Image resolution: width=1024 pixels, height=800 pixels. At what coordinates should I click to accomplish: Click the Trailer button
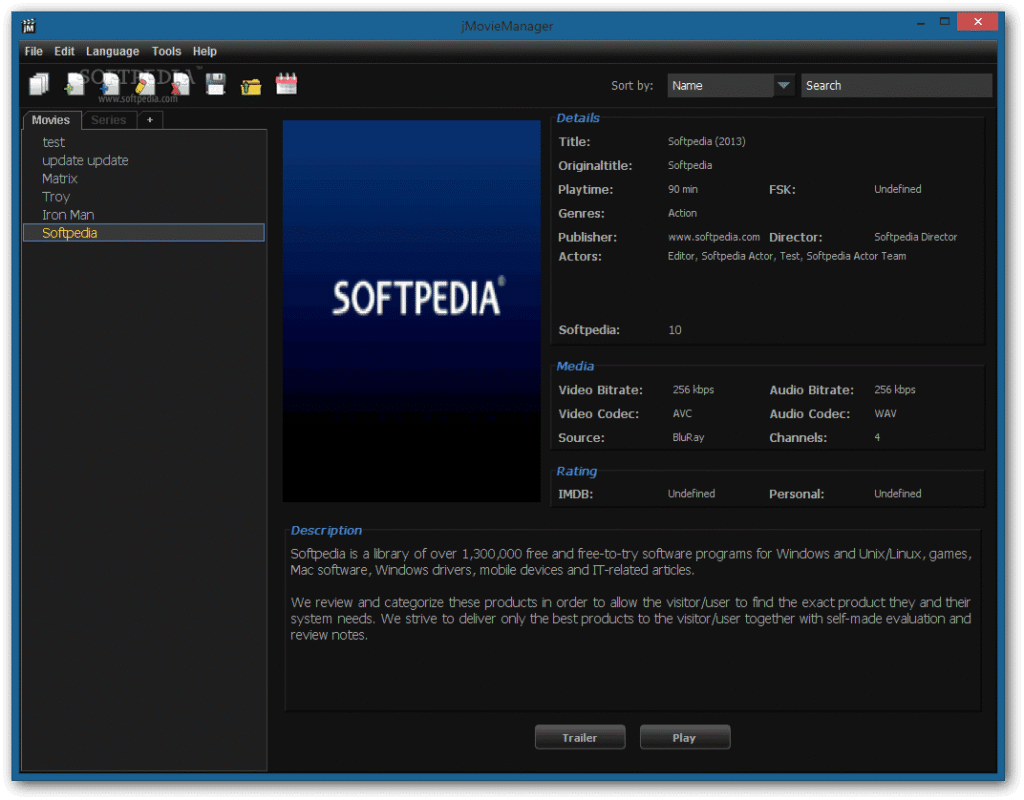coord(580,737)
